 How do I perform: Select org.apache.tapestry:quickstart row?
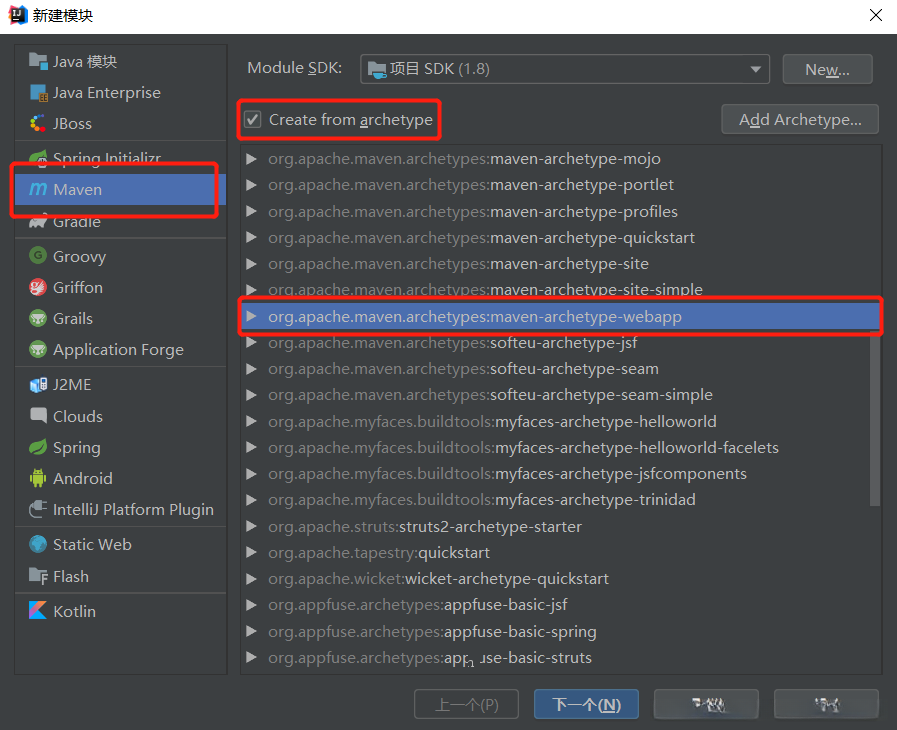(560, 553)
